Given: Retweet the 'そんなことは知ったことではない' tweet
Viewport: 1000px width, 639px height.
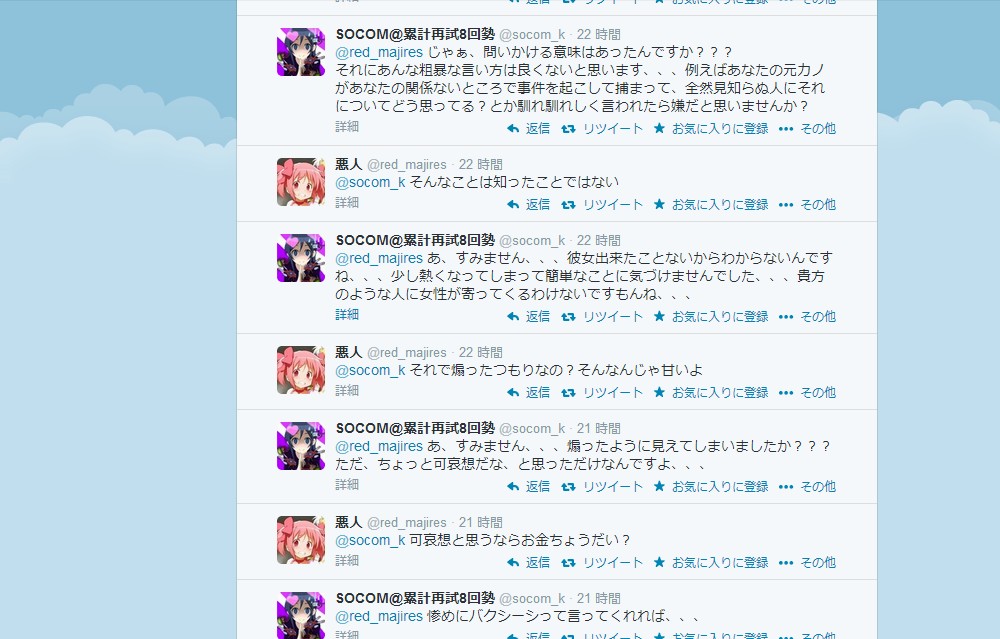Looking at the screenshot, I should click(602, 205).
